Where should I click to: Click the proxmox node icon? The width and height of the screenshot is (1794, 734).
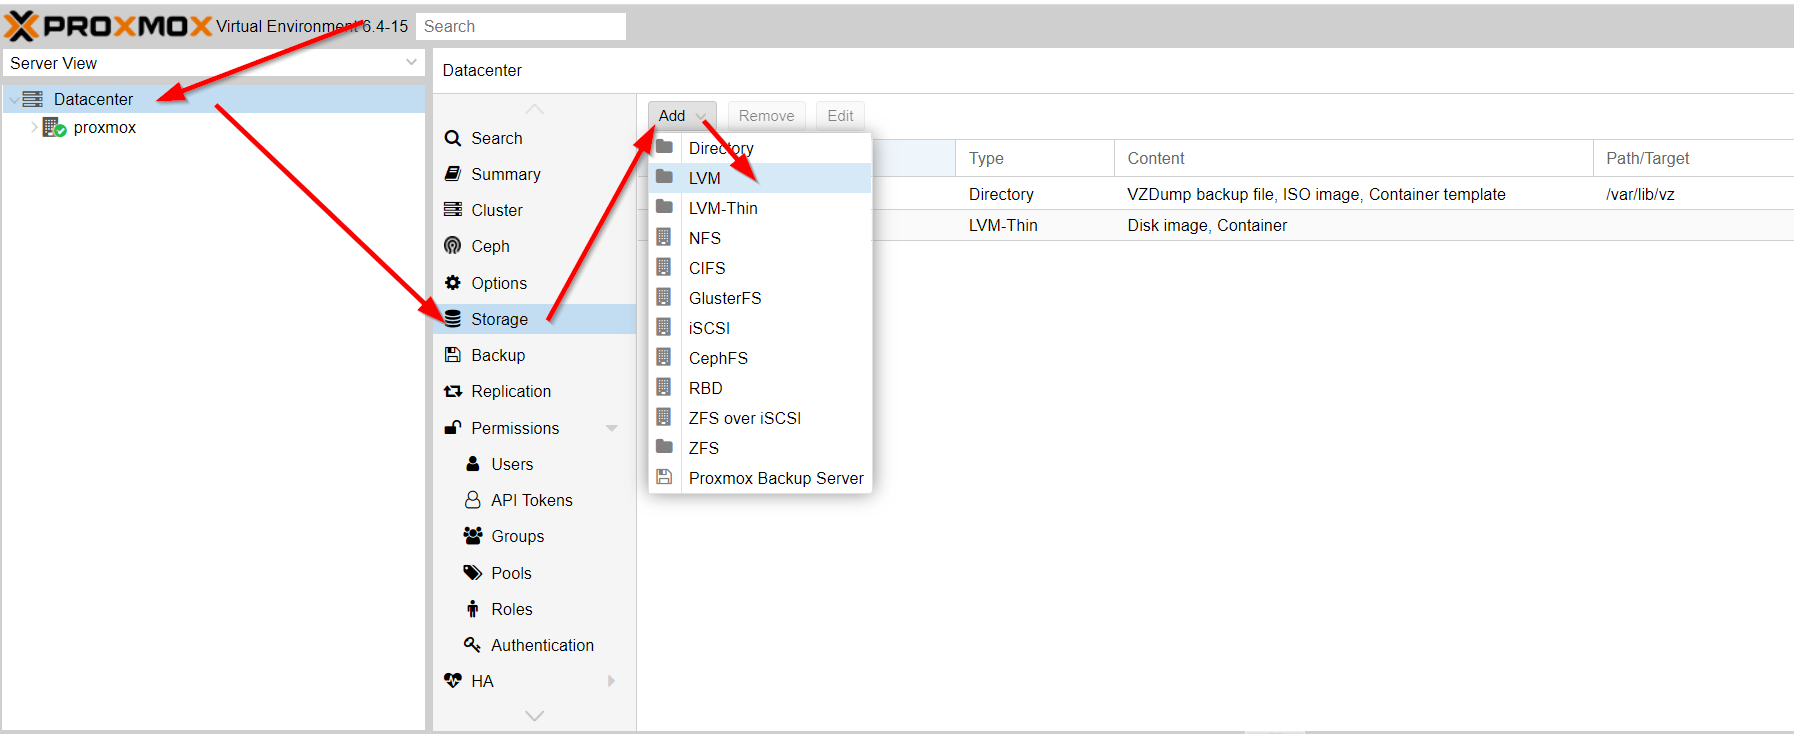[x=54, y=127]
